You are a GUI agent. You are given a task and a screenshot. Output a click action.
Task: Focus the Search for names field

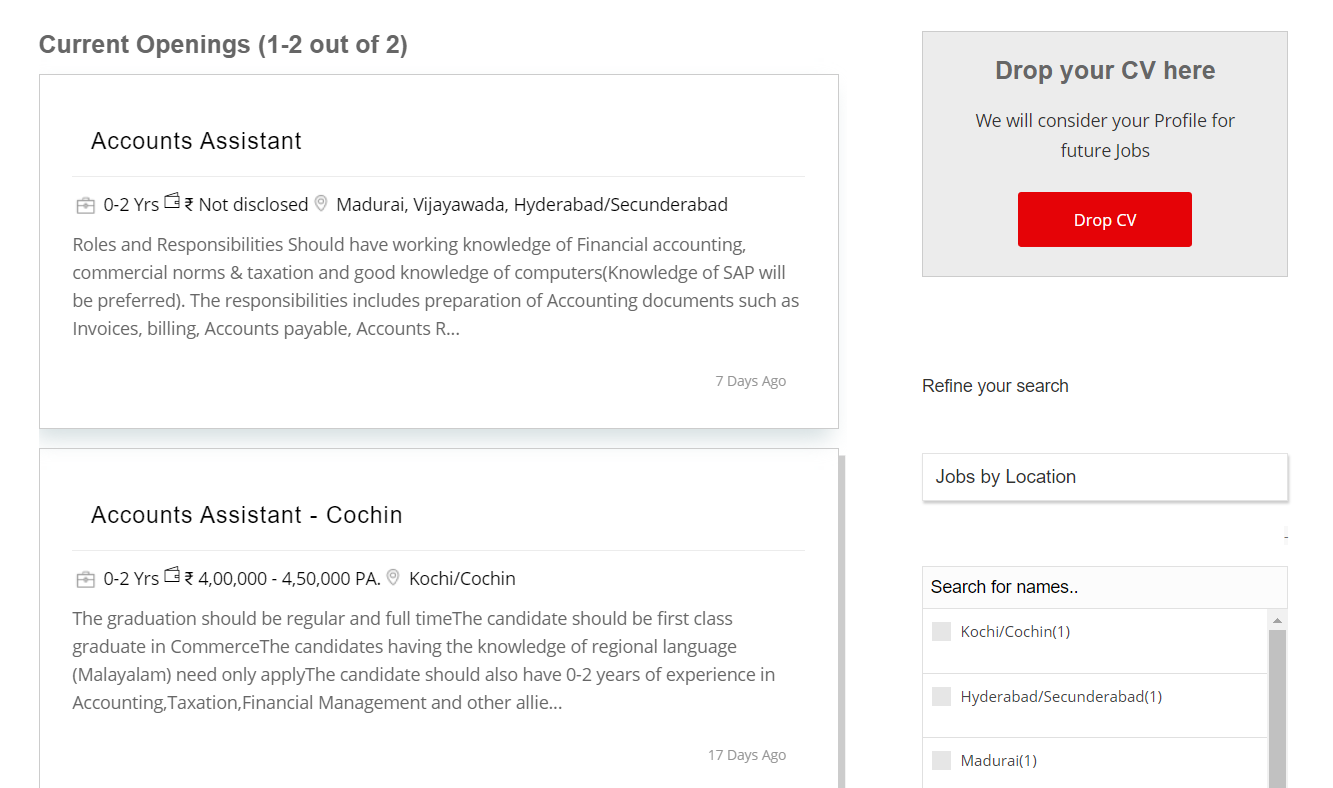[x=1104, y=587]
